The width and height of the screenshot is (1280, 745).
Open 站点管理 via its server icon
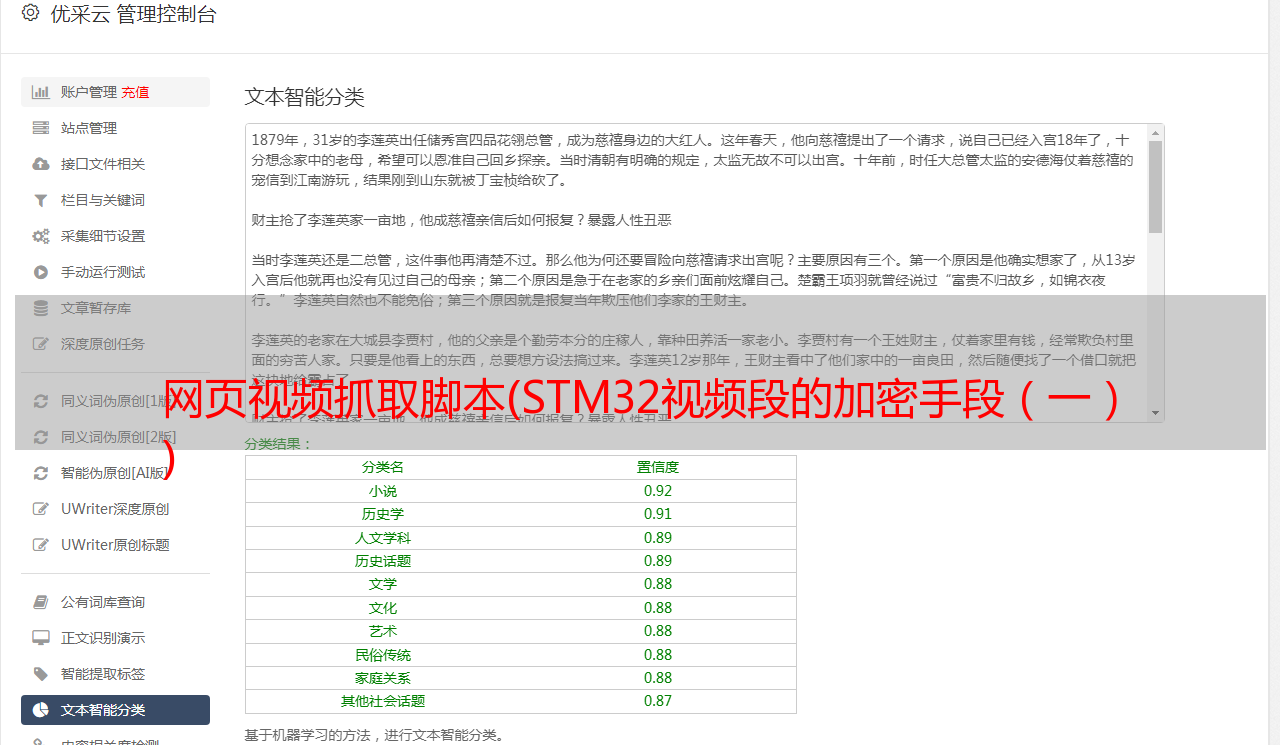point(41,128)
